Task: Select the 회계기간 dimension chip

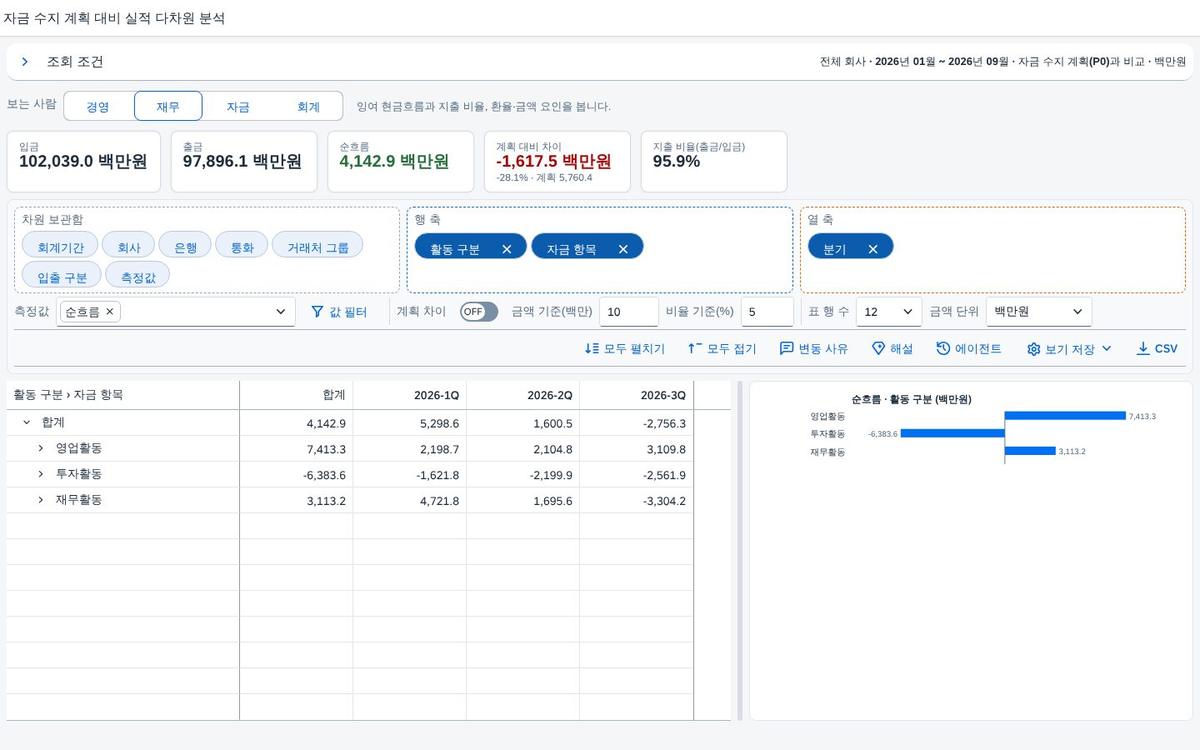Action: [x=60, y=247]
